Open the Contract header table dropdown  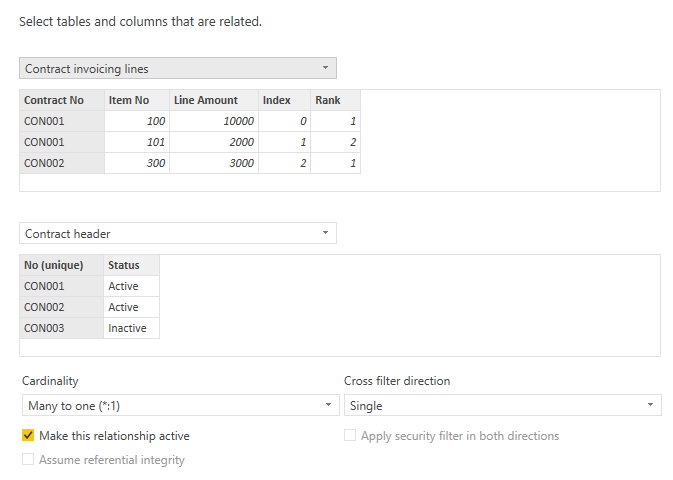(x=178, y=233)
